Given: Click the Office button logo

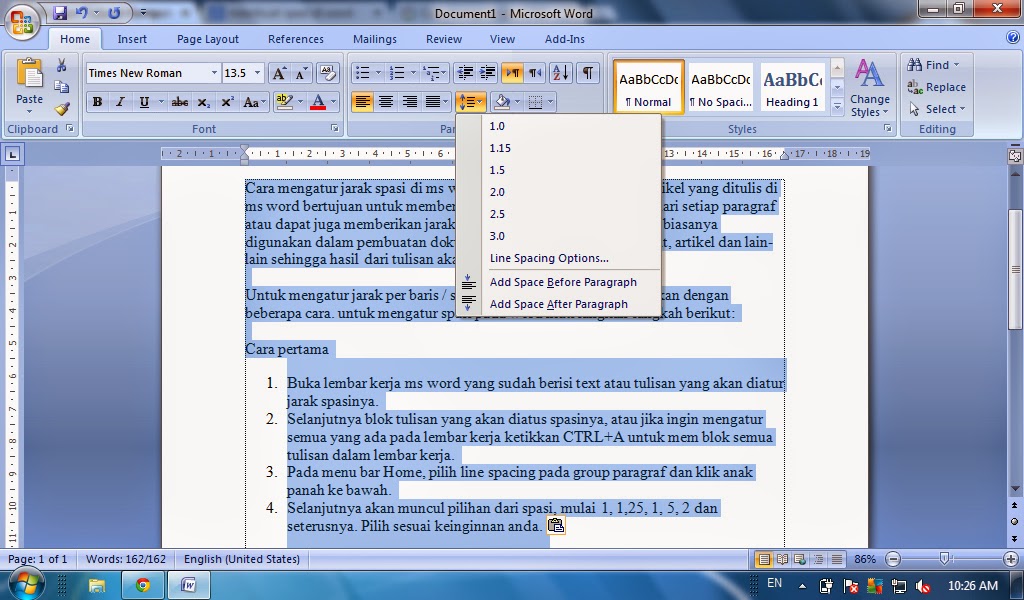Looking at the screenshot, I should pos(22,22).
